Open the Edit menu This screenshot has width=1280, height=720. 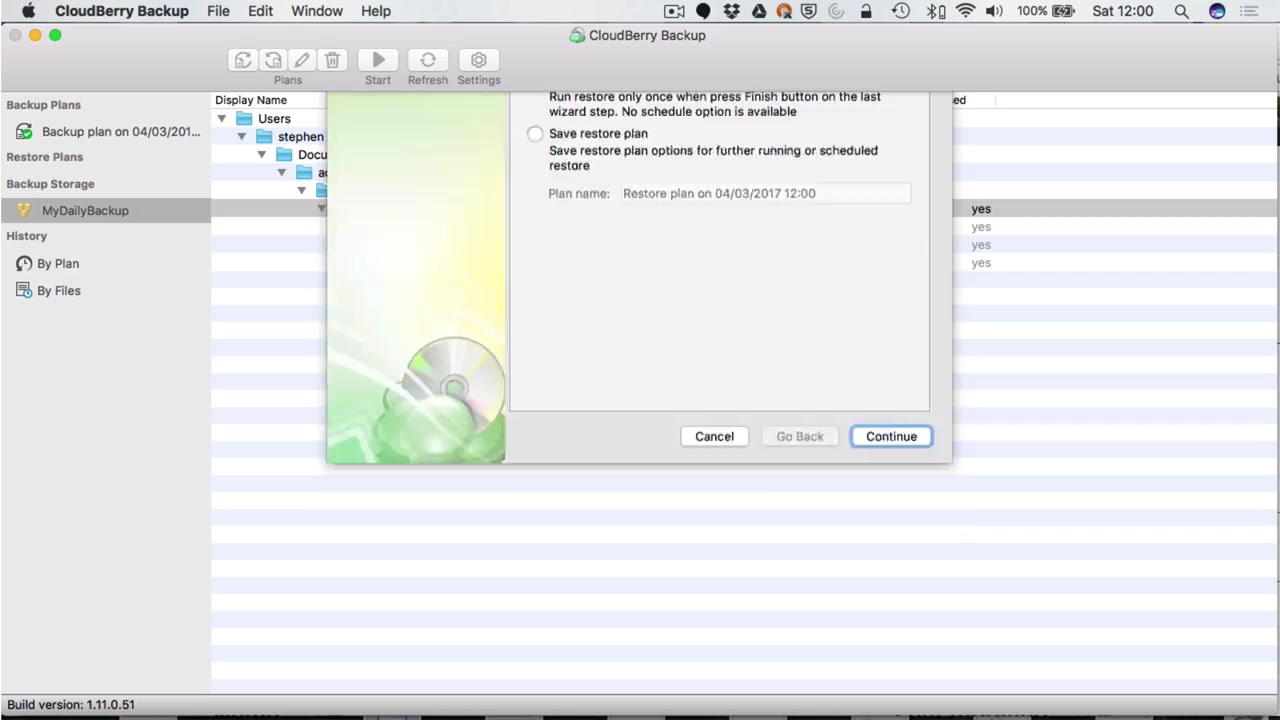pyautogui.click(x=261, y=11)
